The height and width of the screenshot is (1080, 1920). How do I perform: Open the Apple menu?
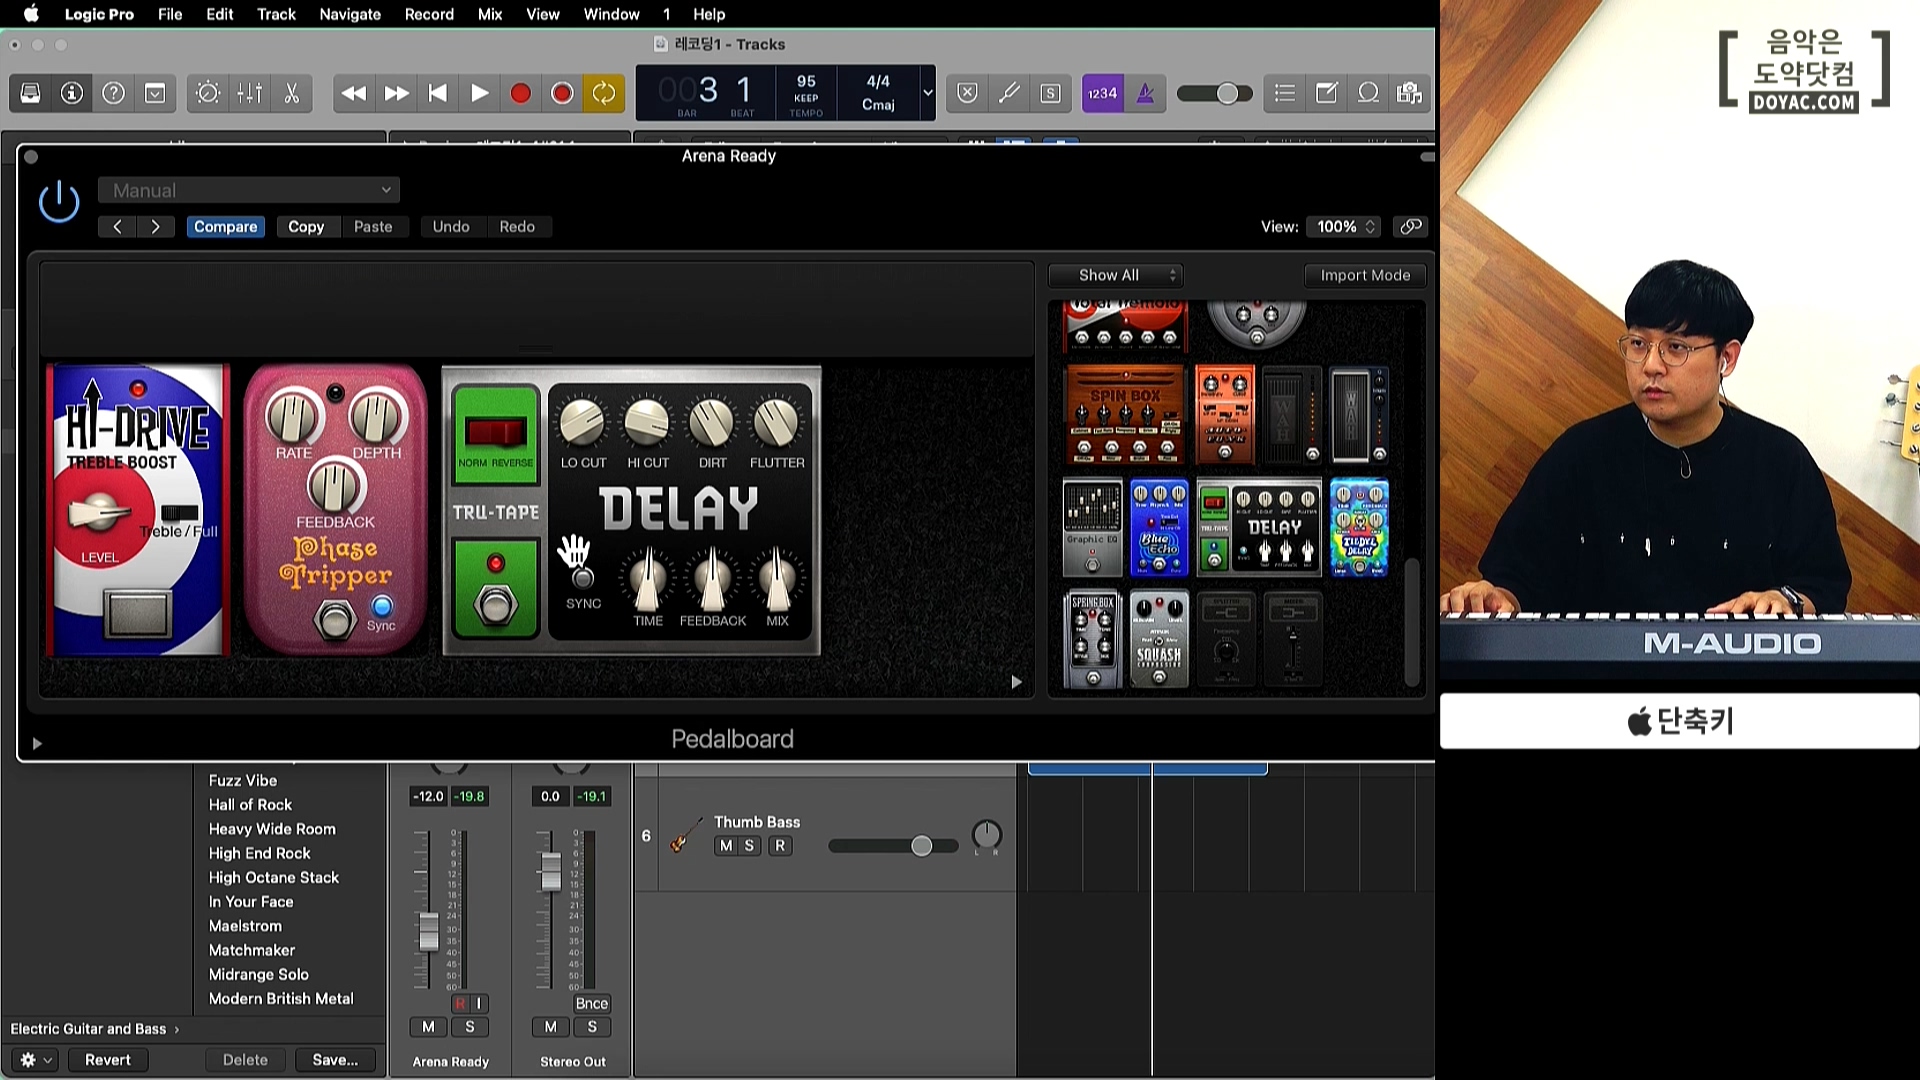[31, 14]
